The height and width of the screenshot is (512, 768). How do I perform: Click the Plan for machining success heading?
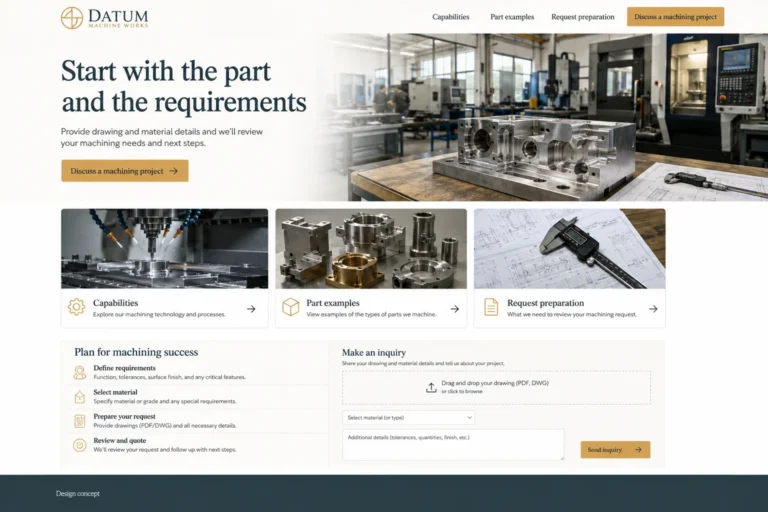(136, 352)
